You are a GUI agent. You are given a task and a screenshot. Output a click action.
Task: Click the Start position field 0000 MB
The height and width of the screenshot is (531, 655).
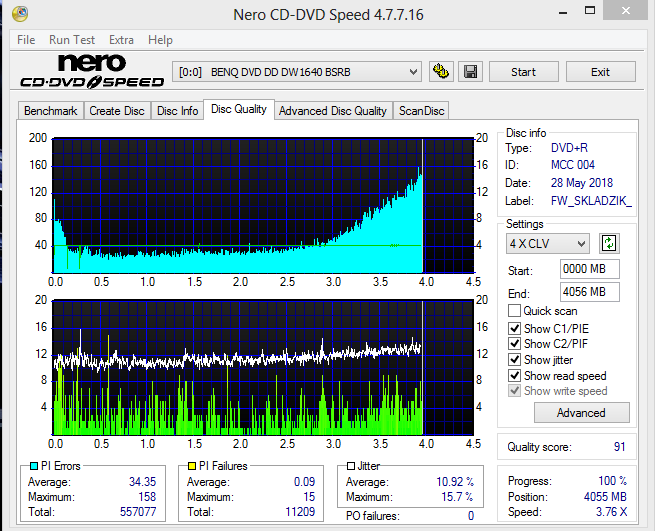click(589, 269)
